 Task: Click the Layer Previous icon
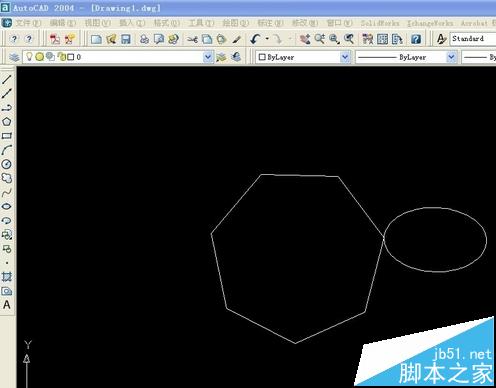[x=236, y=57]
